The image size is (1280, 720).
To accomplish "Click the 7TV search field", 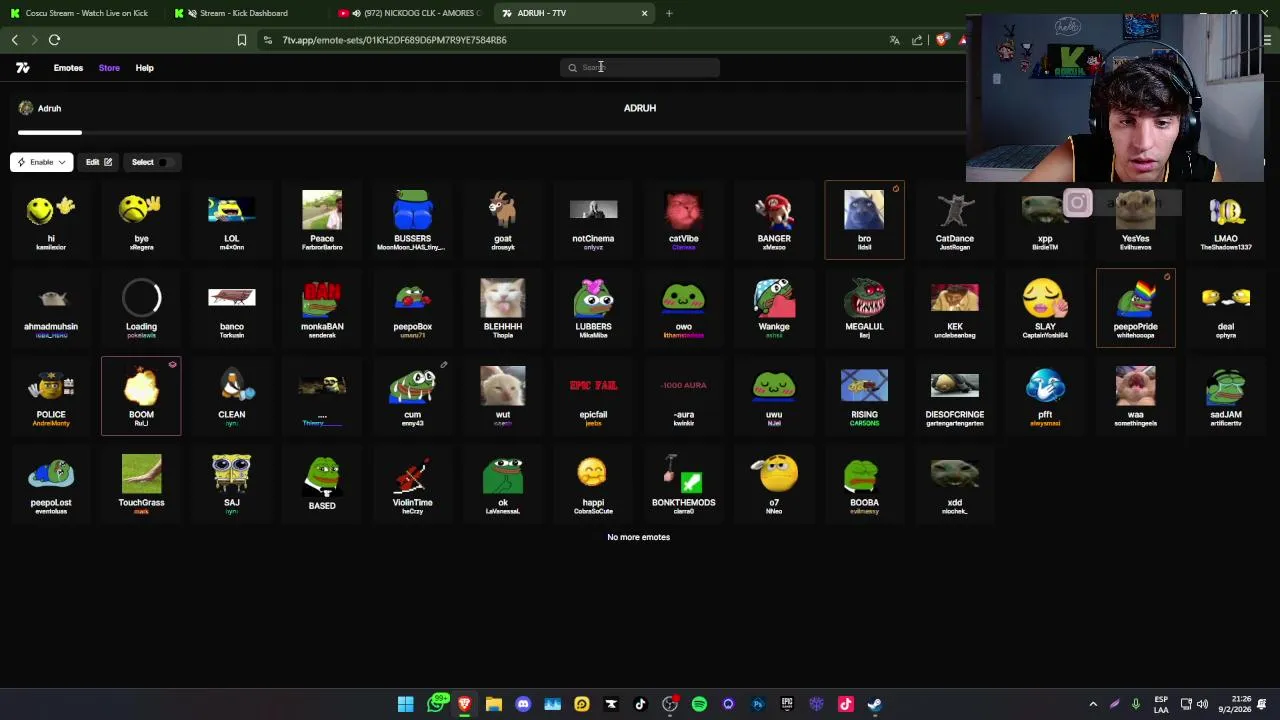I will 640,67.
